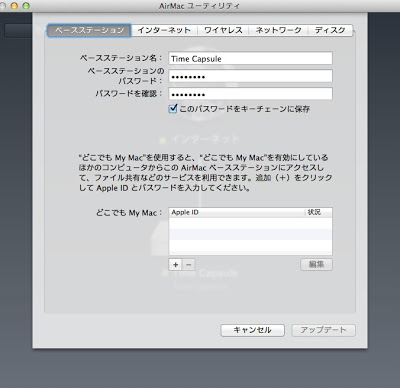
Task: Open the ディスク tab
Action: (x=330, y=30)
